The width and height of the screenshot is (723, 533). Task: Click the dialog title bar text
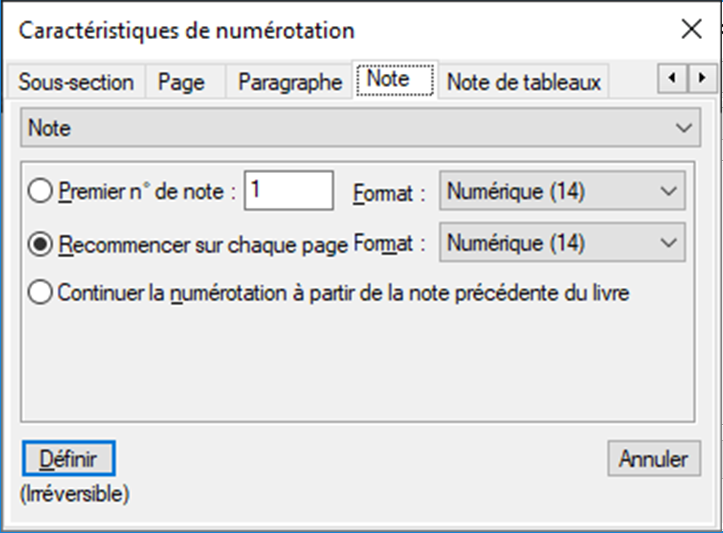(186, 31)
